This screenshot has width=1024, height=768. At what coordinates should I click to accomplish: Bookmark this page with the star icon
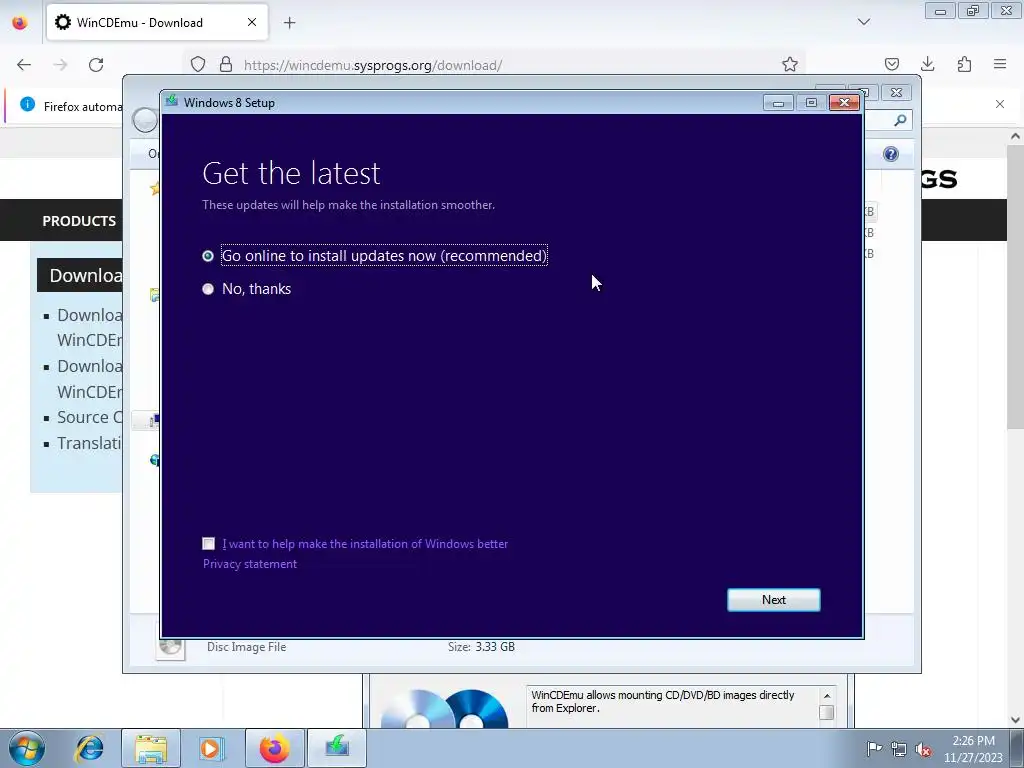(x=790, y=65)
